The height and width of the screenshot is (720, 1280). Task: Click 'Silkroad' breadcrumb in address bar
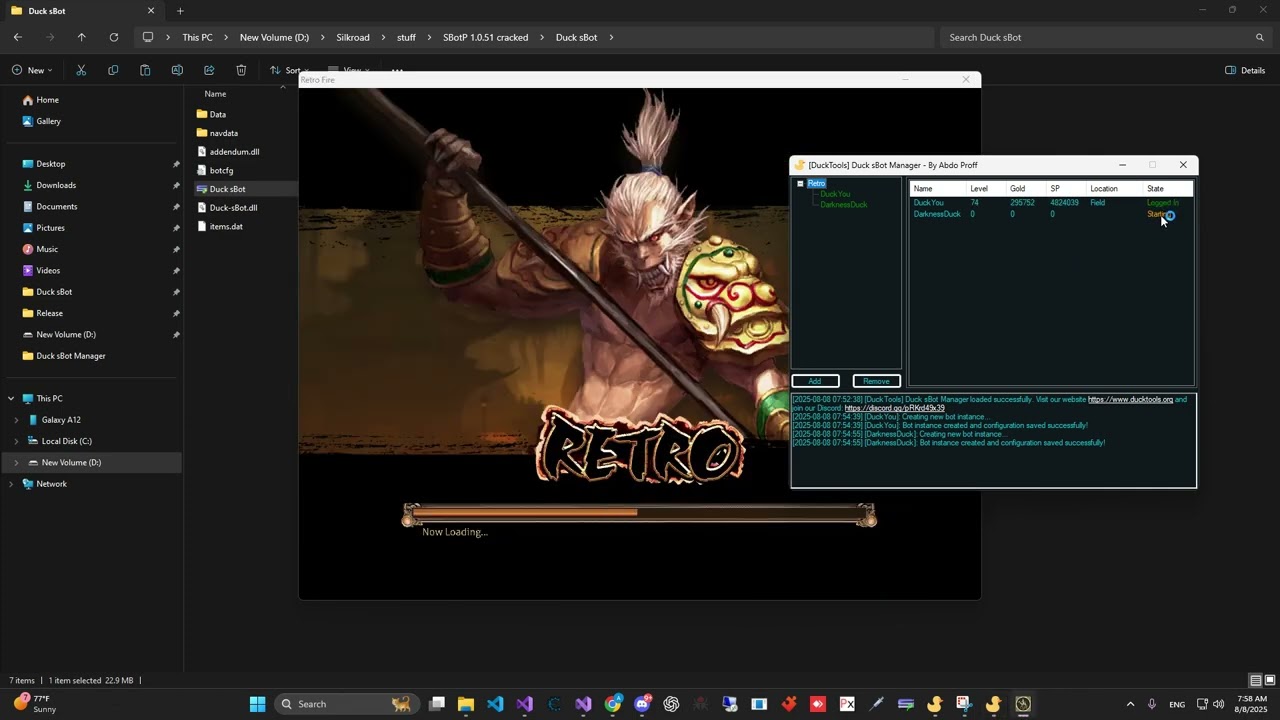pos(353,37)
